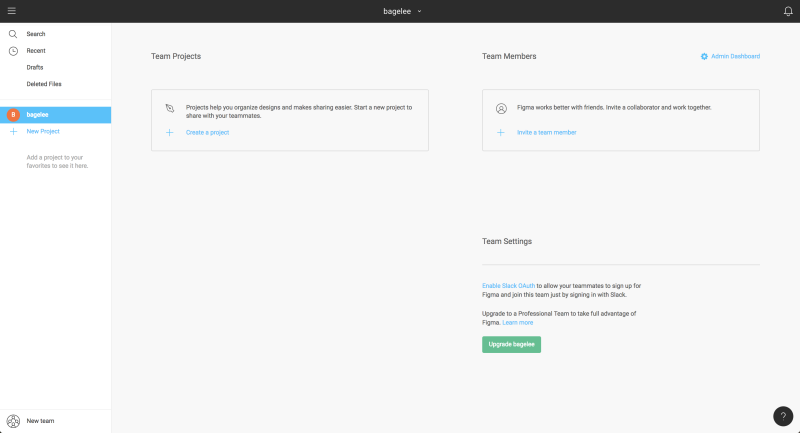This screenshot has height=433, width=800.
Task: Open notifications bell icon
Action: (x=788, y=11)
